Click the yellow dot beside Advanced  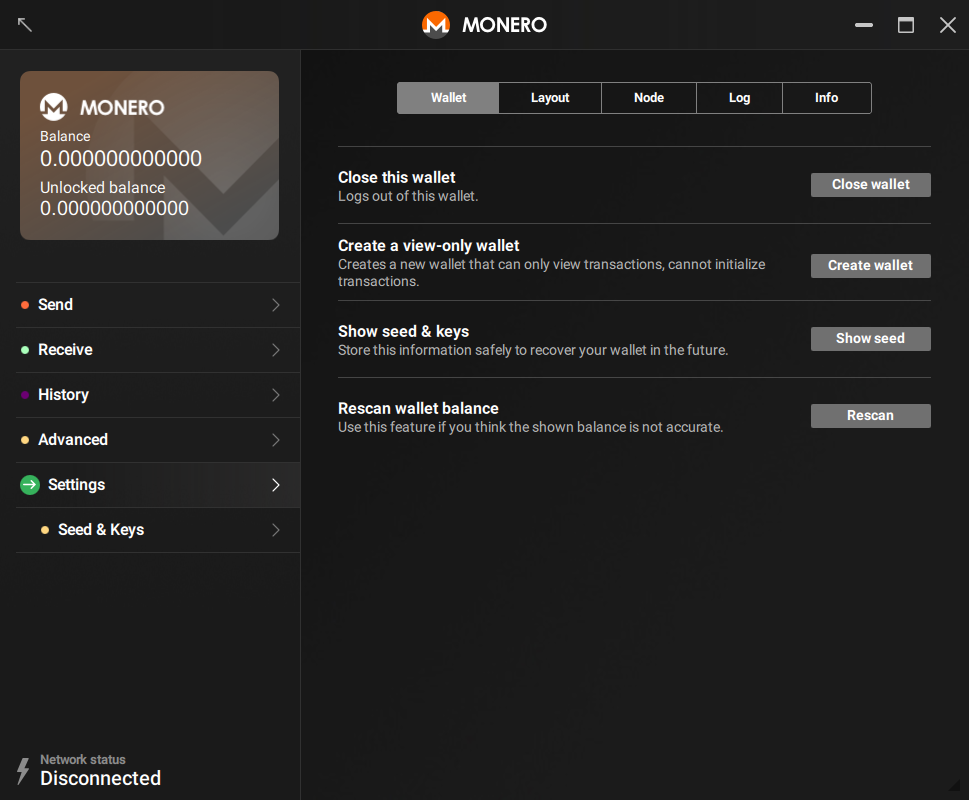[x=25, y=440]
